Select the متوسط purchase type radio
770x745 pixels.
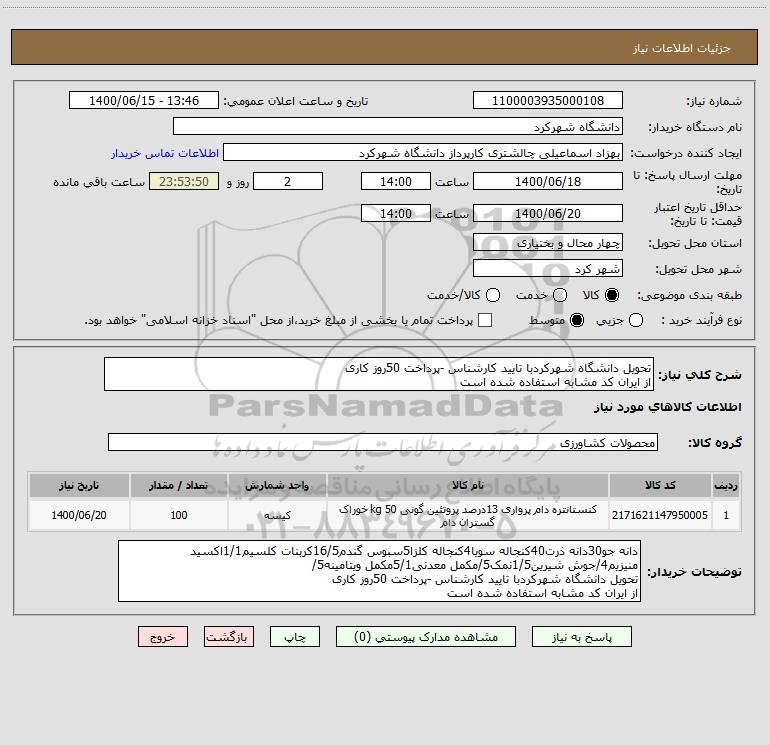577,320
